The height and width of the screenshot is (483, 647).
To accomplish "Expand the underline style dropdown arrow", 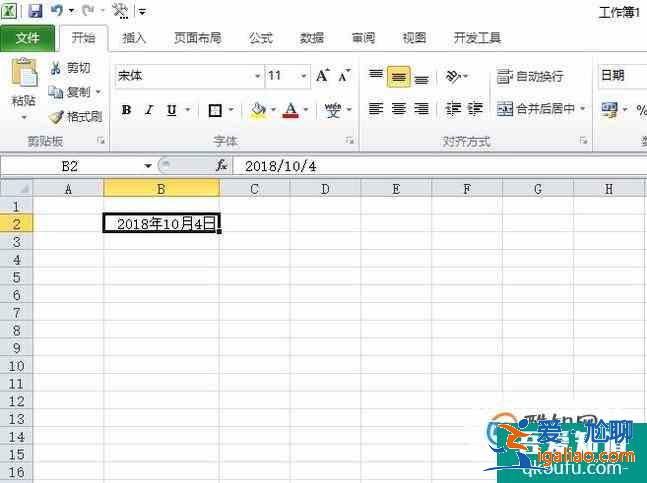I will click(188, 110).
